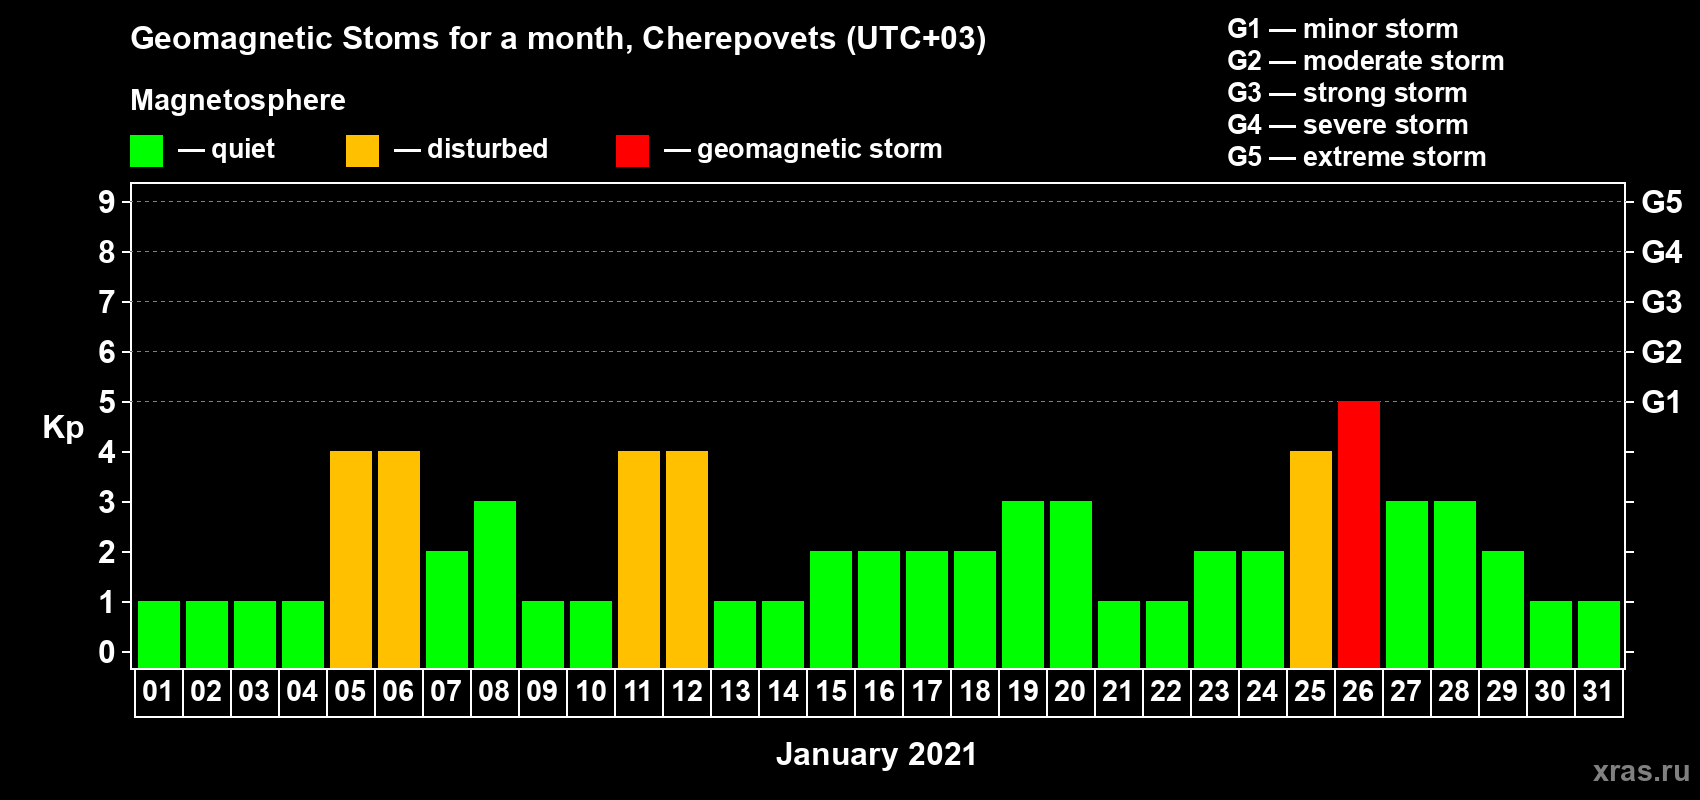1700x800 pixels.
Task: Select the orange bar for day 25
Action: tap(1311, 559)
